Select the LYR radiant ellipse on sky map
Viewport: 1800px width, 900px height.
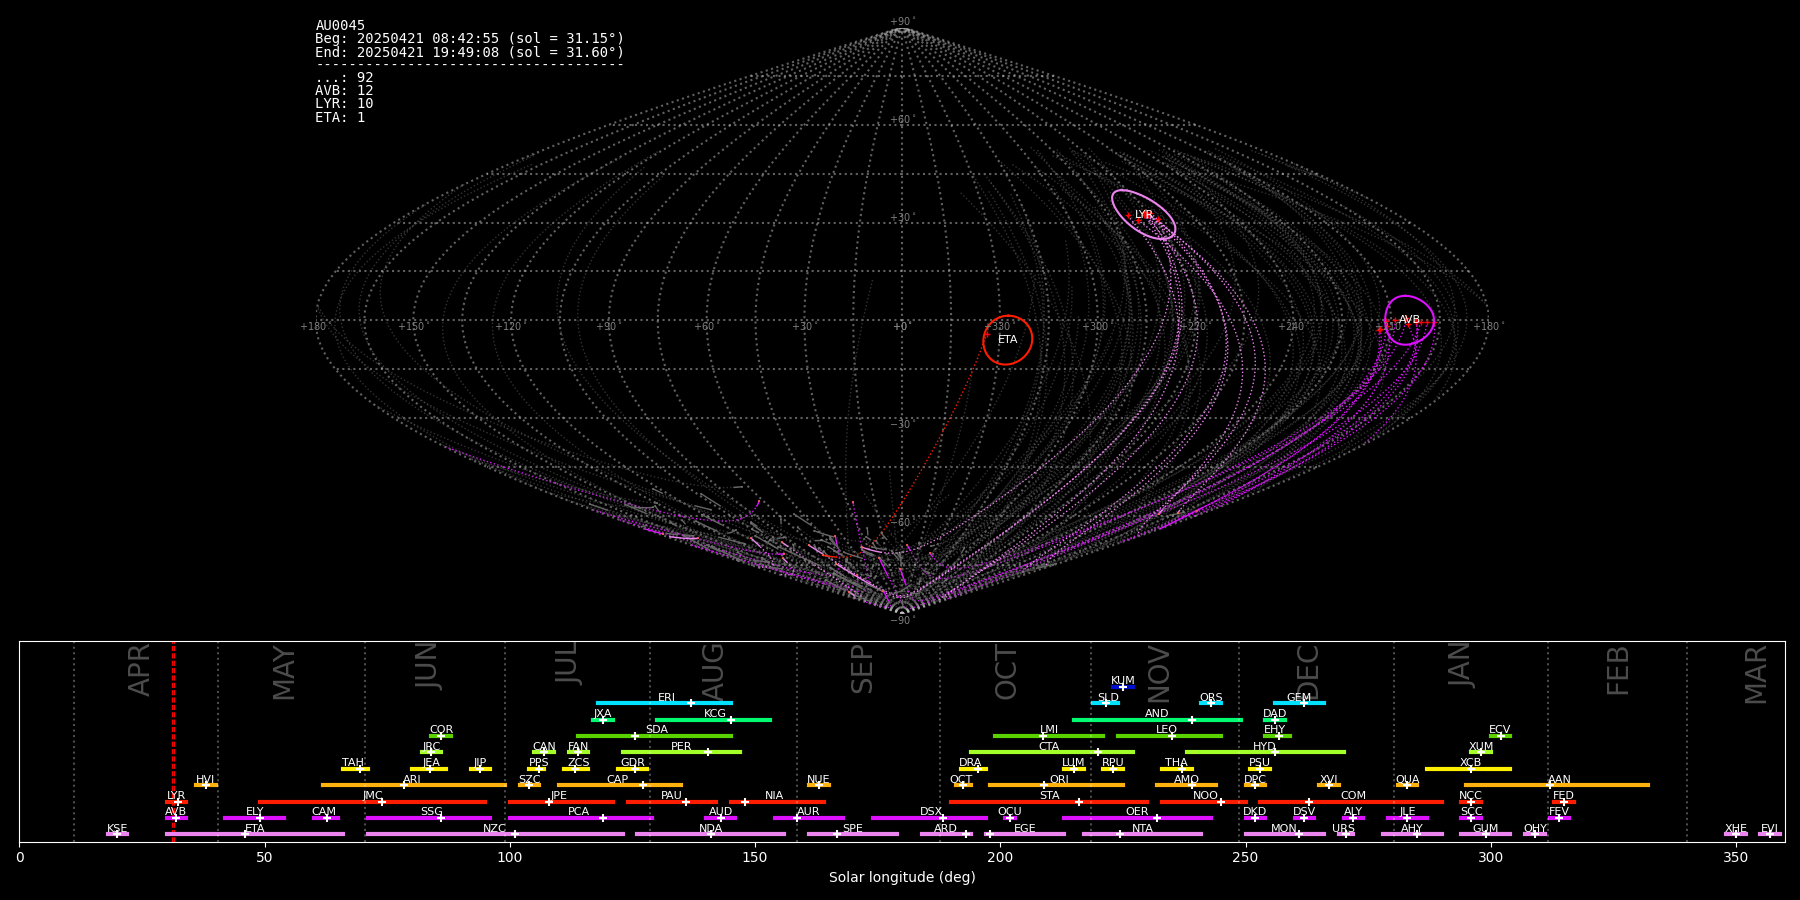[x=1143, y=215]
